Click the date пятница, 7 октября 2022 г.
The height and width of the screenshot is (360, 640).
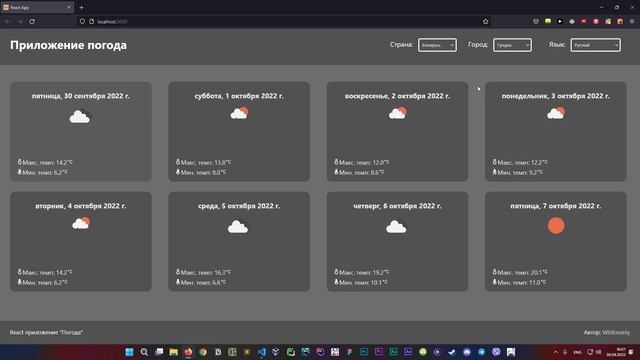pyautogui.click(x=556, y=206)
